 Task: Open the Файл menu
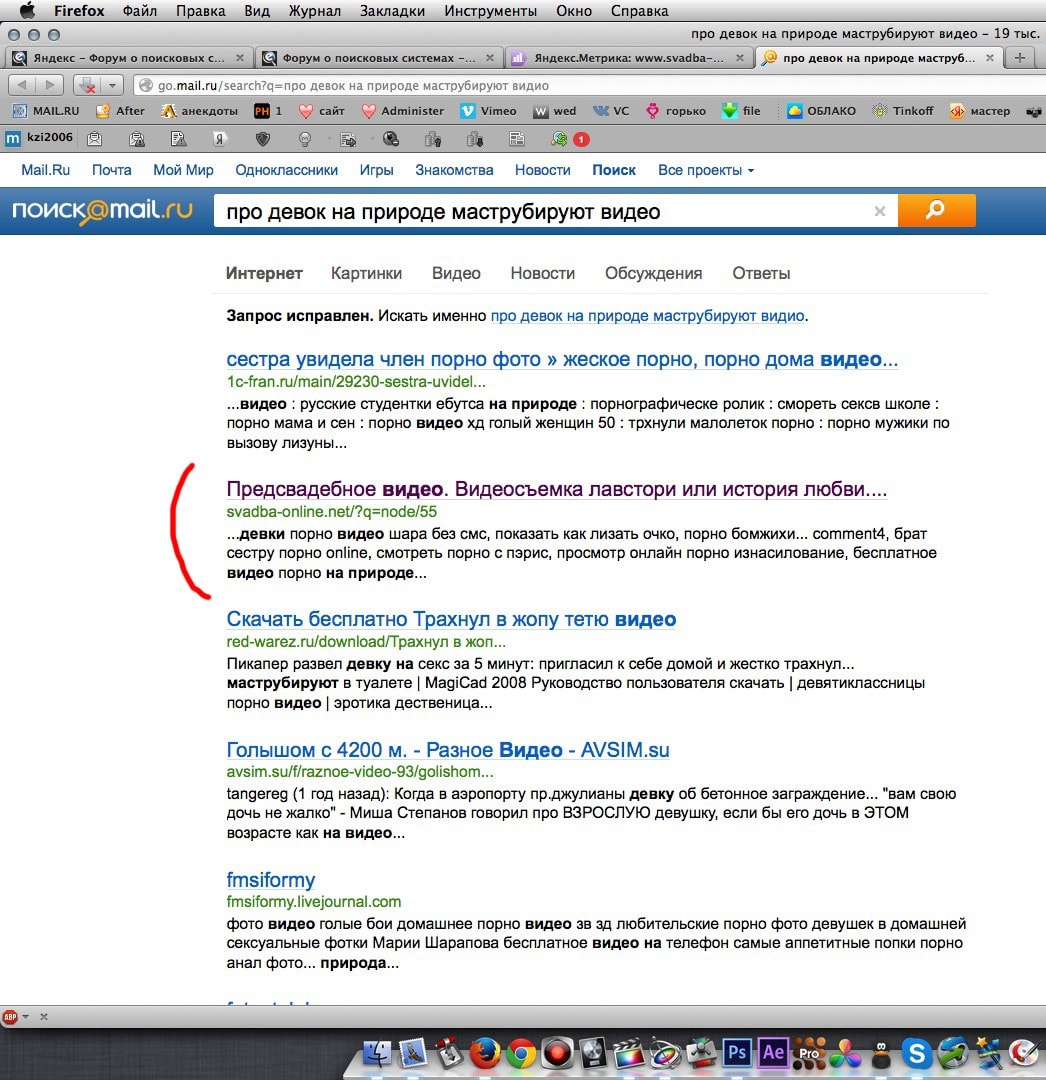point(140,11)
